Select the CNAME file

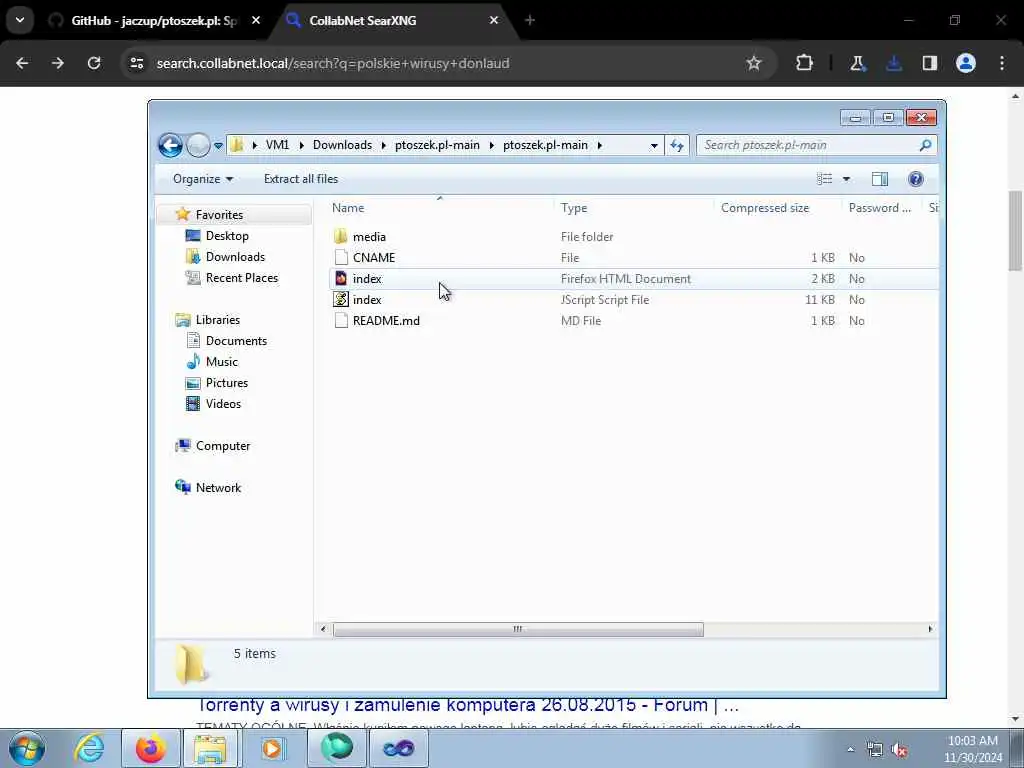(x=374, y=257)
